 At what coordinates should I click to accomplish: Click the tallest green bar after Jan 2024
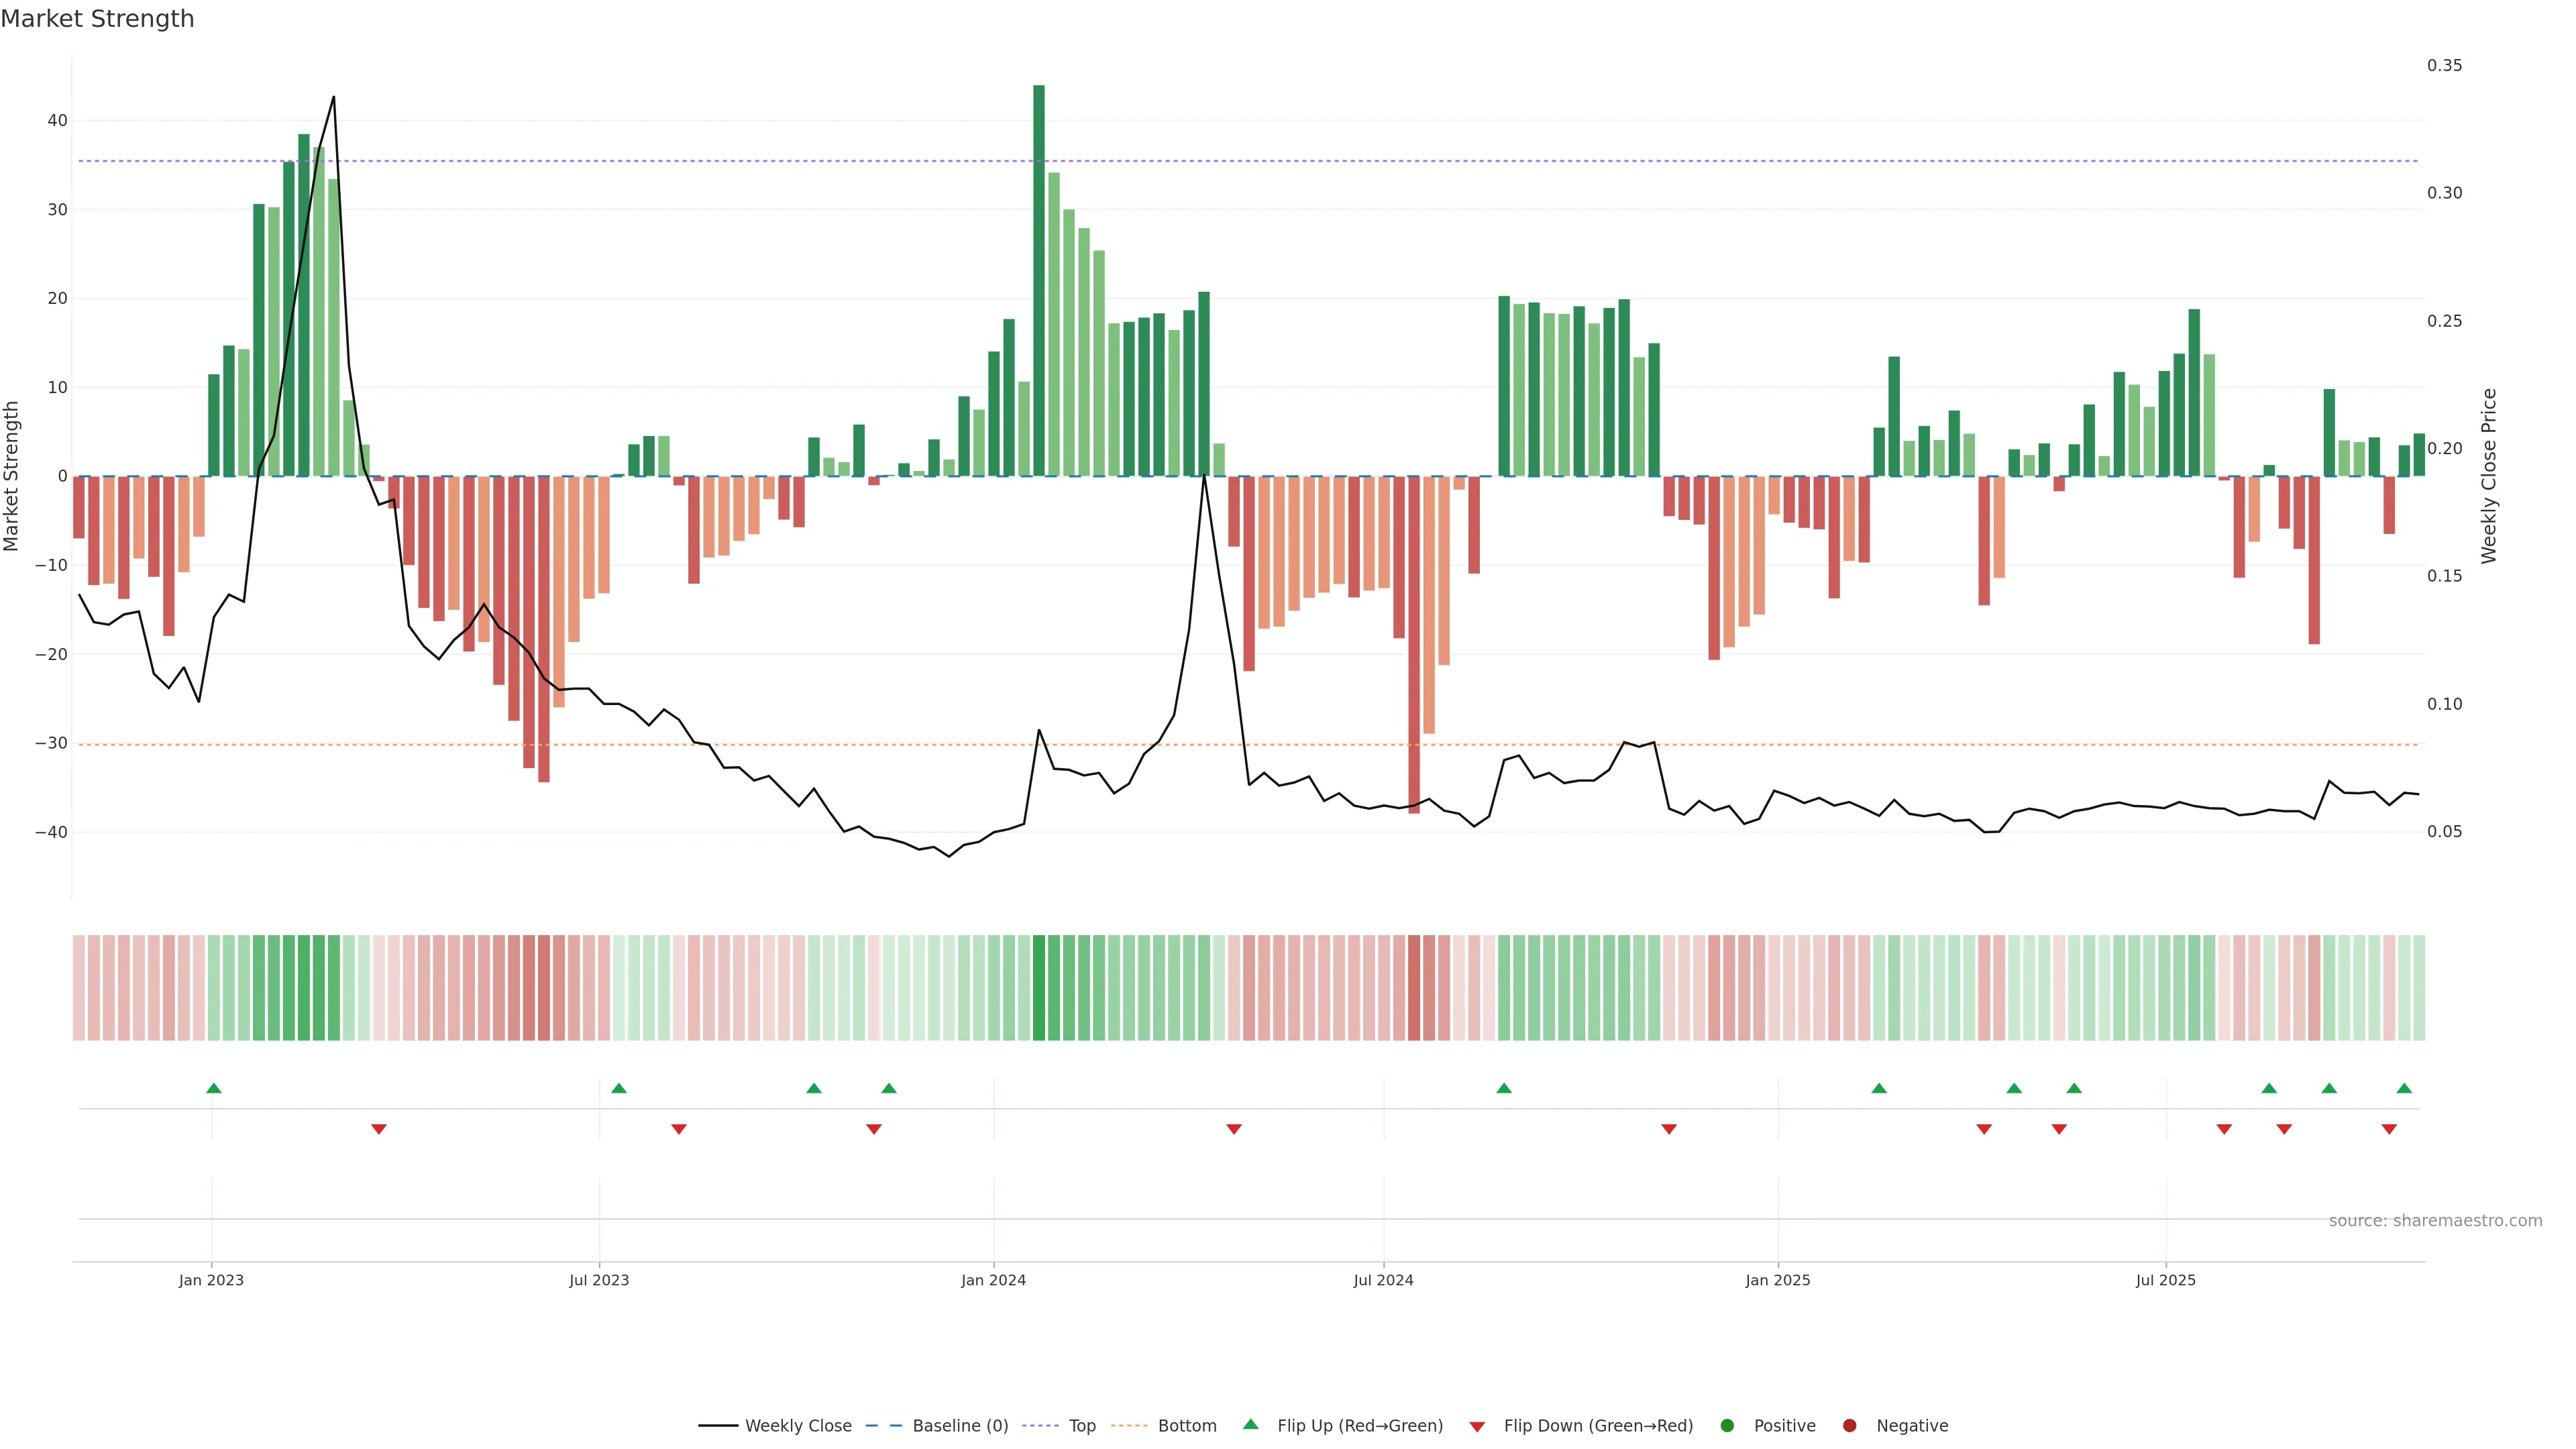pyautogui.click(x=1039, y=280)
